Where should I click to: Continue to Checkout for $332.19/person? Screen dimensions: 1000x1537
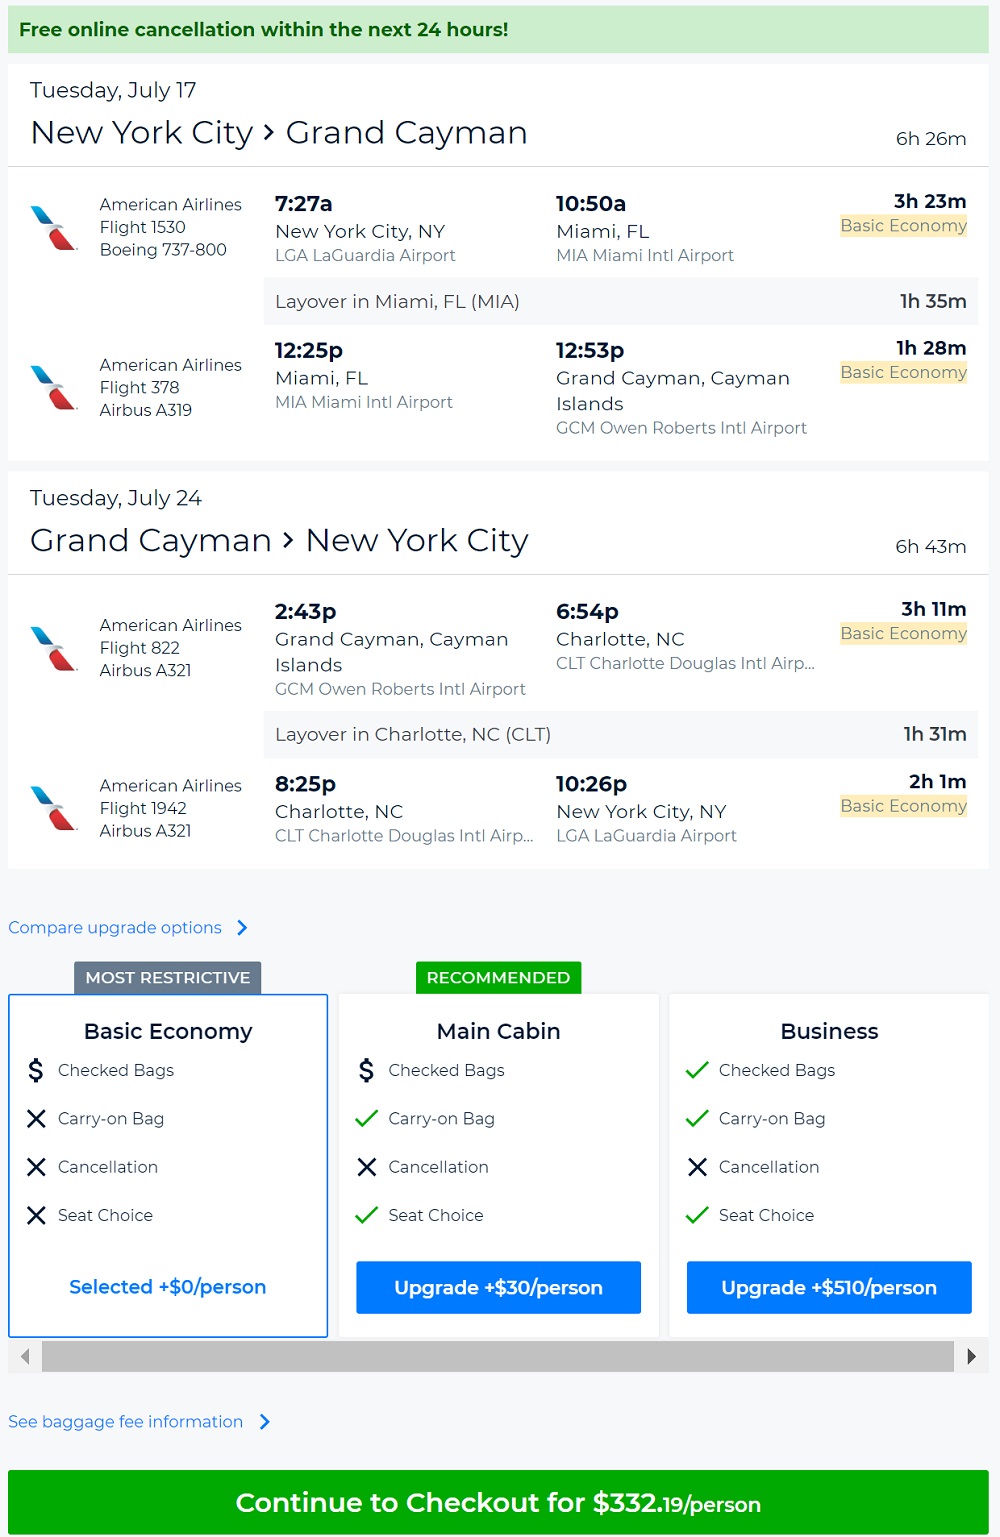498,1503
